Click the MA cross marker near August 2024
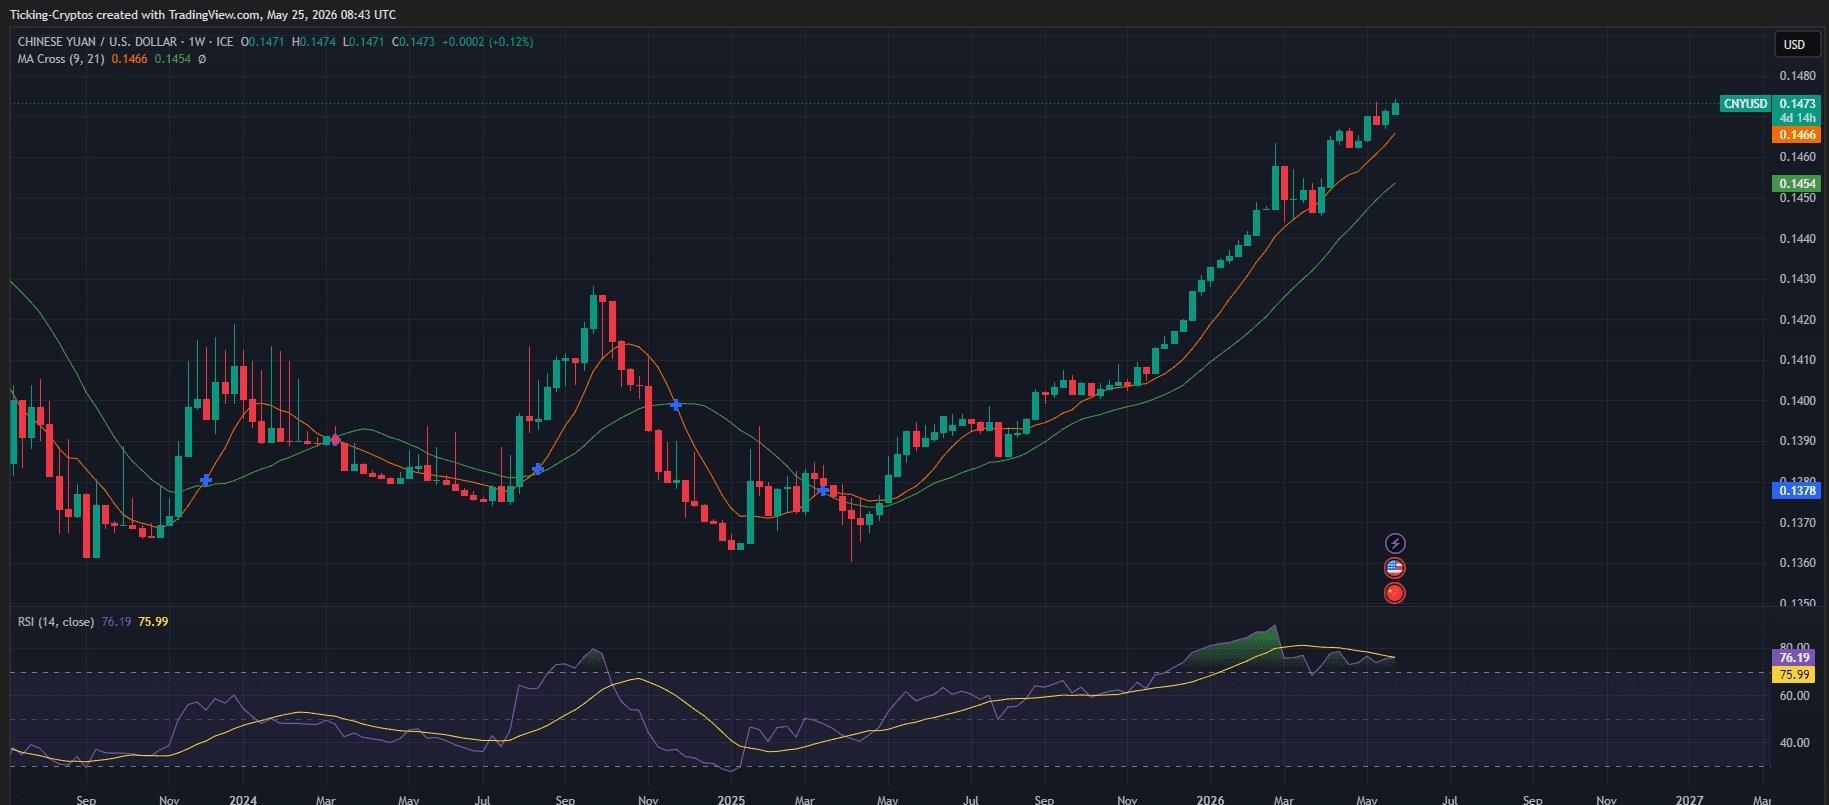The image size is (1829, 805). coord(538,468)
